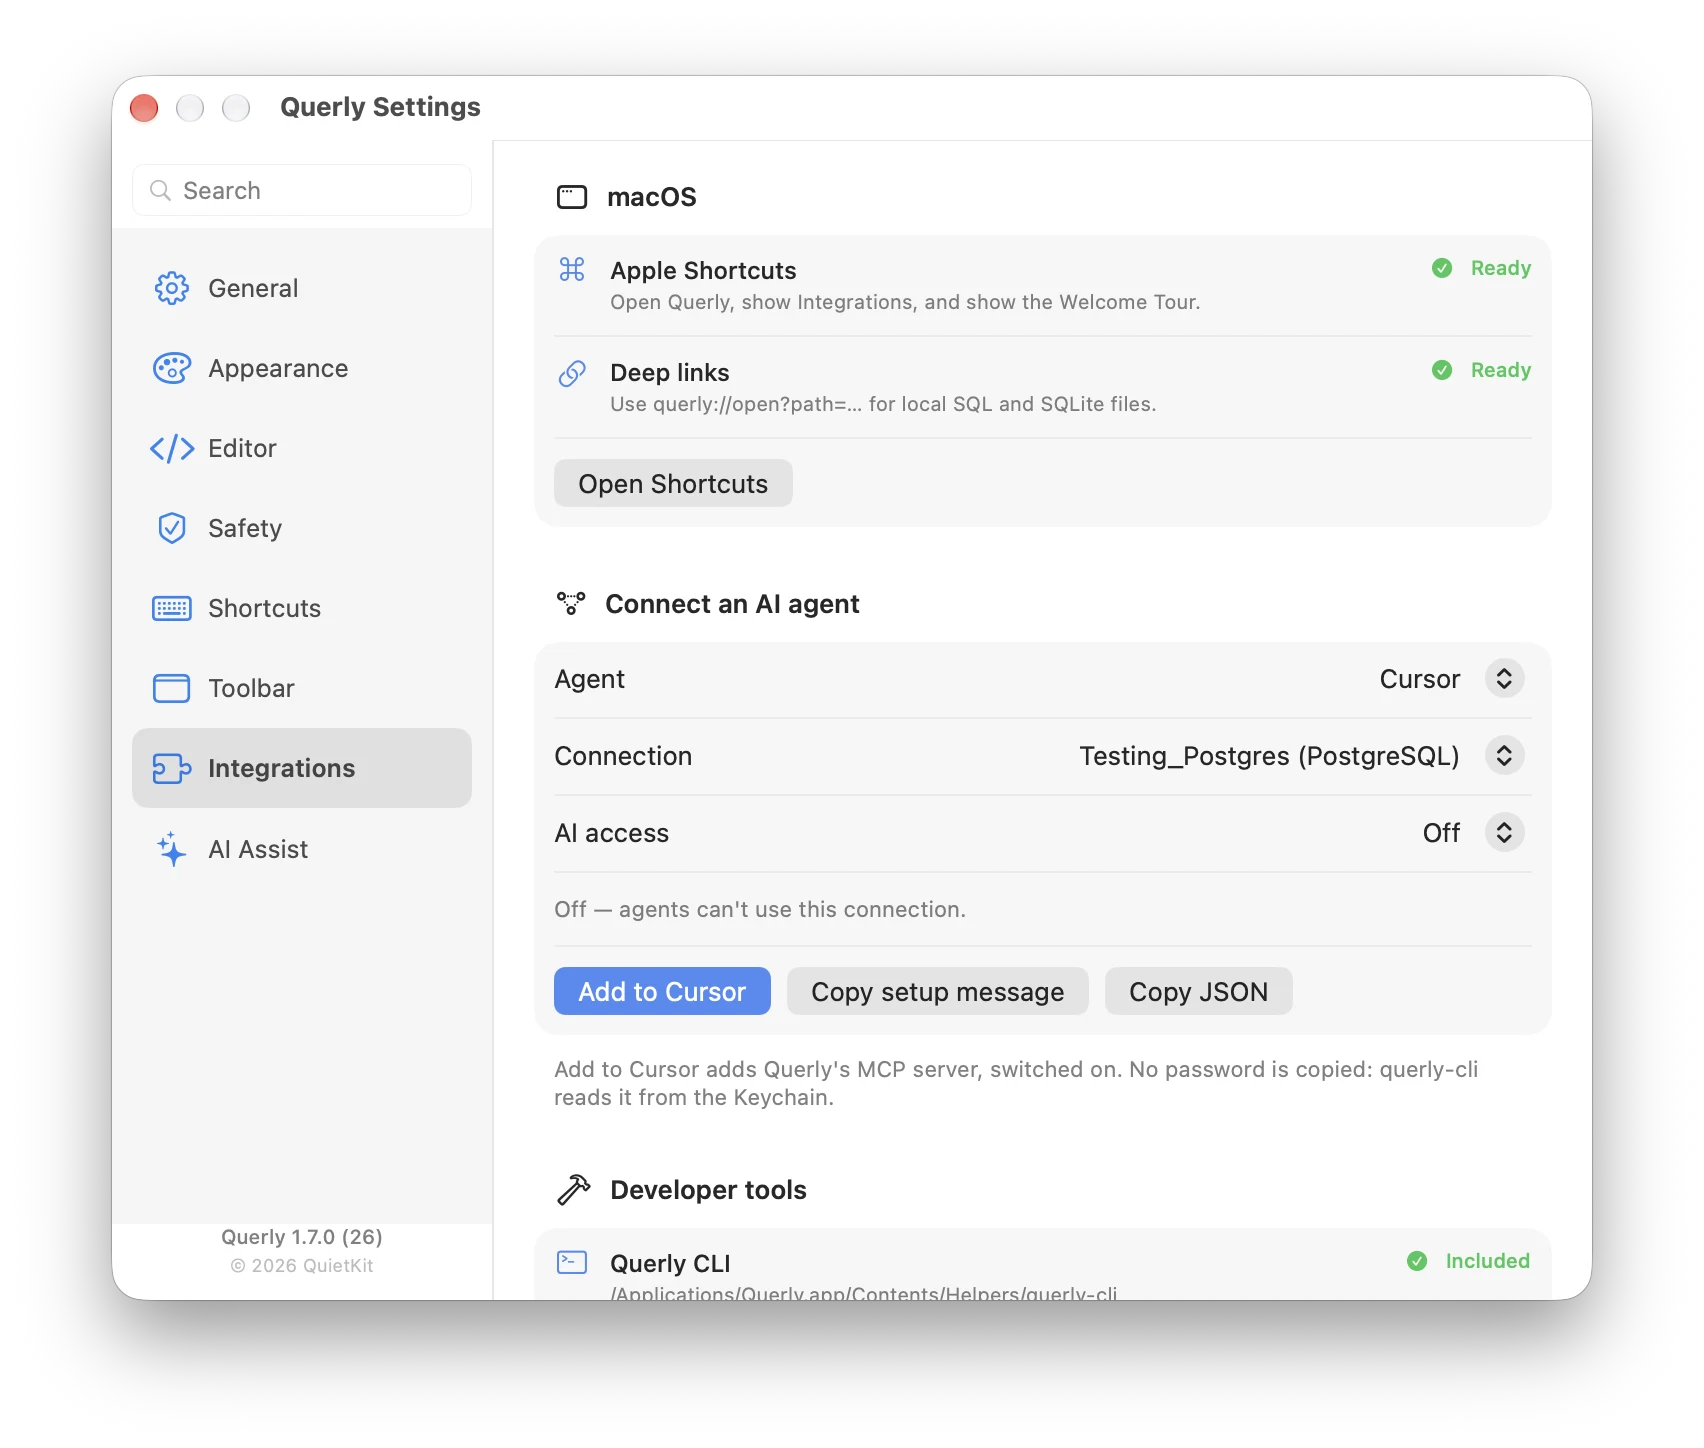Viewport: 1704px width, 1448px height.
Task: Click Add to Cursor button
Action: 662,991
